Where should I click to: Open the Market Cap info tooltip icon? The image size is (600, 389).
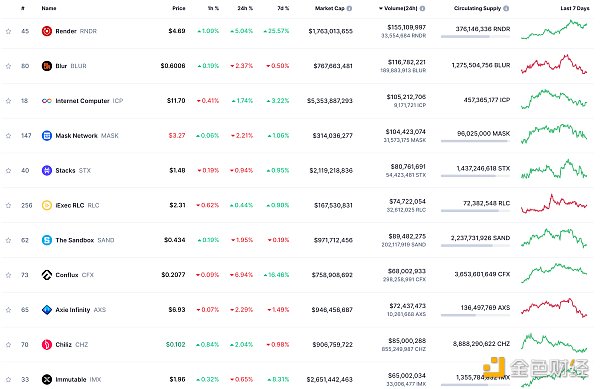(349, 8)
